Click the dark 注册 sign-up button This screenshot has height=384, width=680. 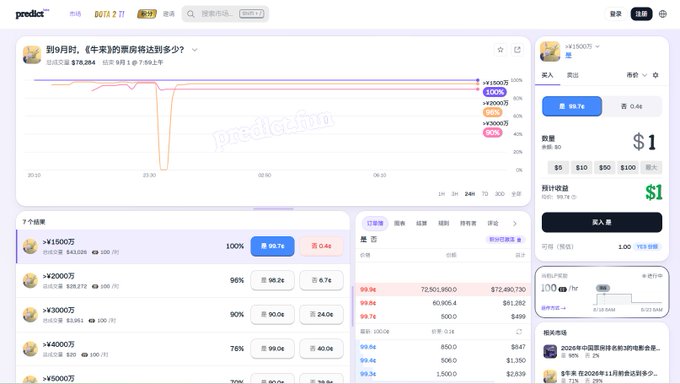coord(641,14)
